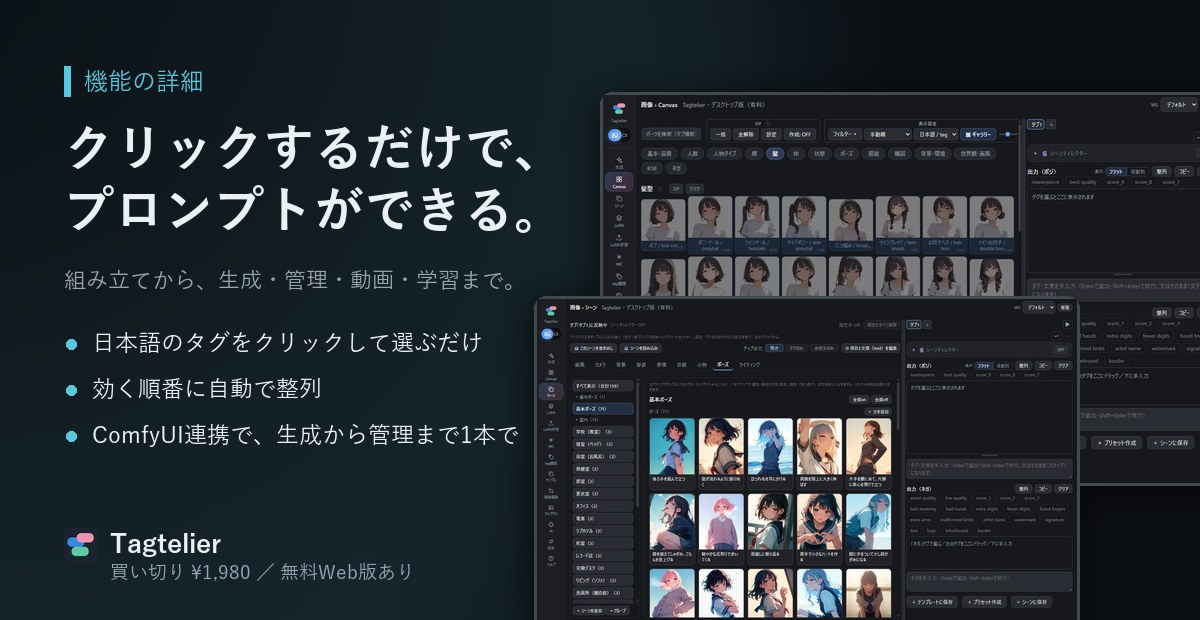Add a new tab with plus in back window

pos(1051,124)
